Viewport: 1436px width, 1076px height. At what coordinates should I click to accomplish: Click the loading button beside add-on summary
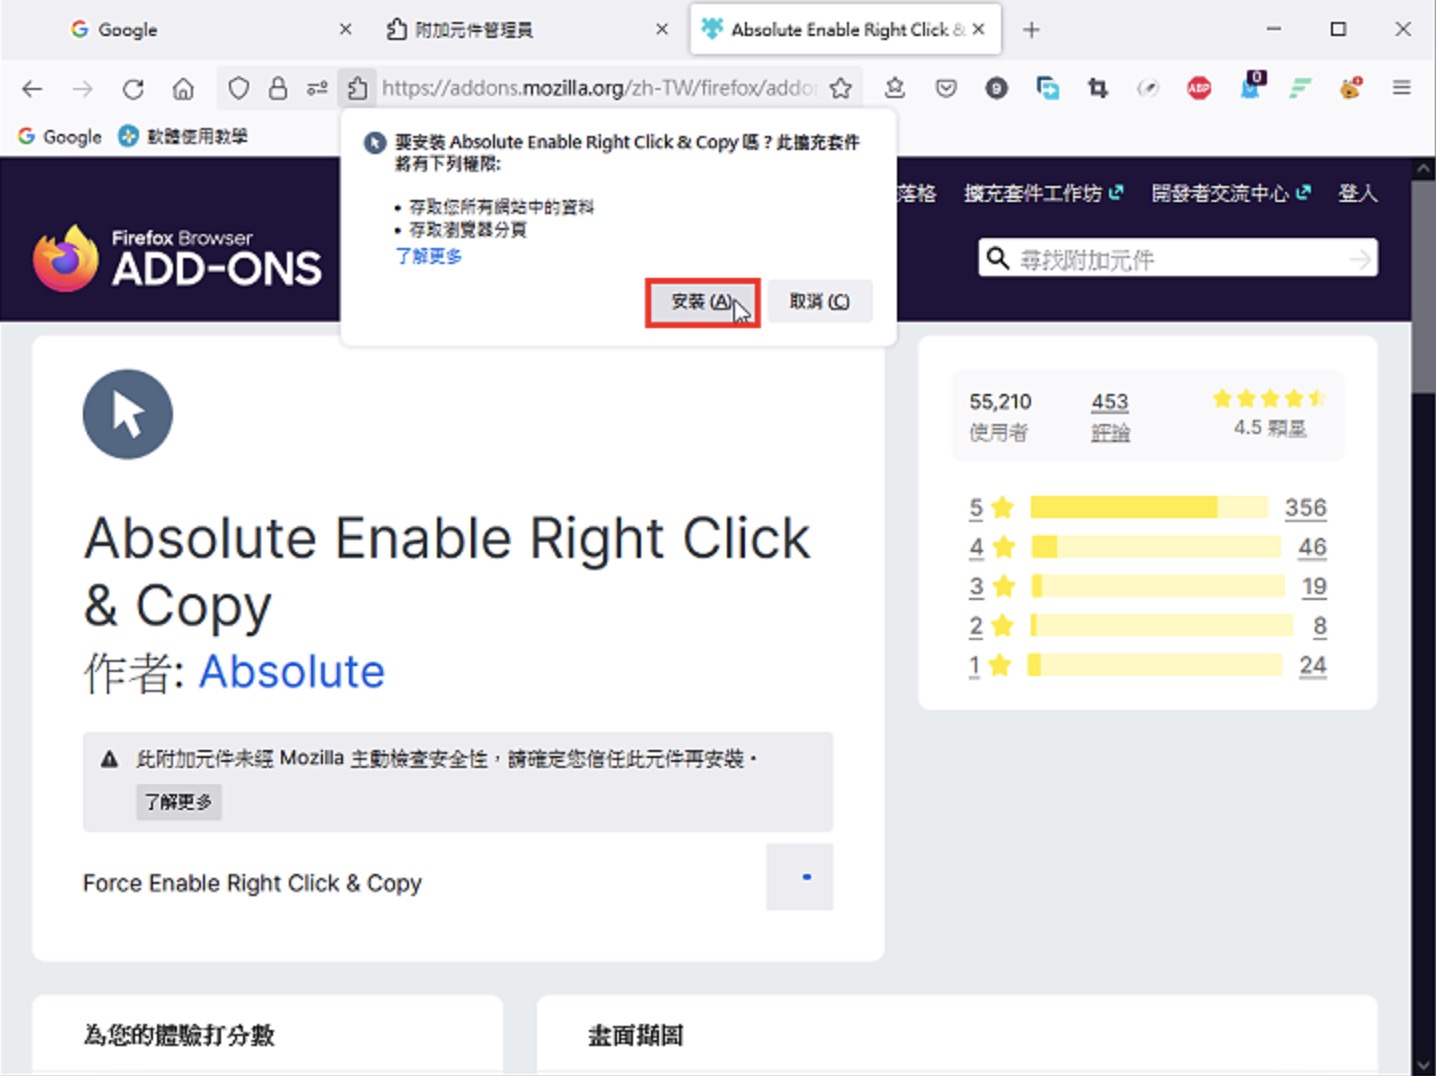click(799, 877)
